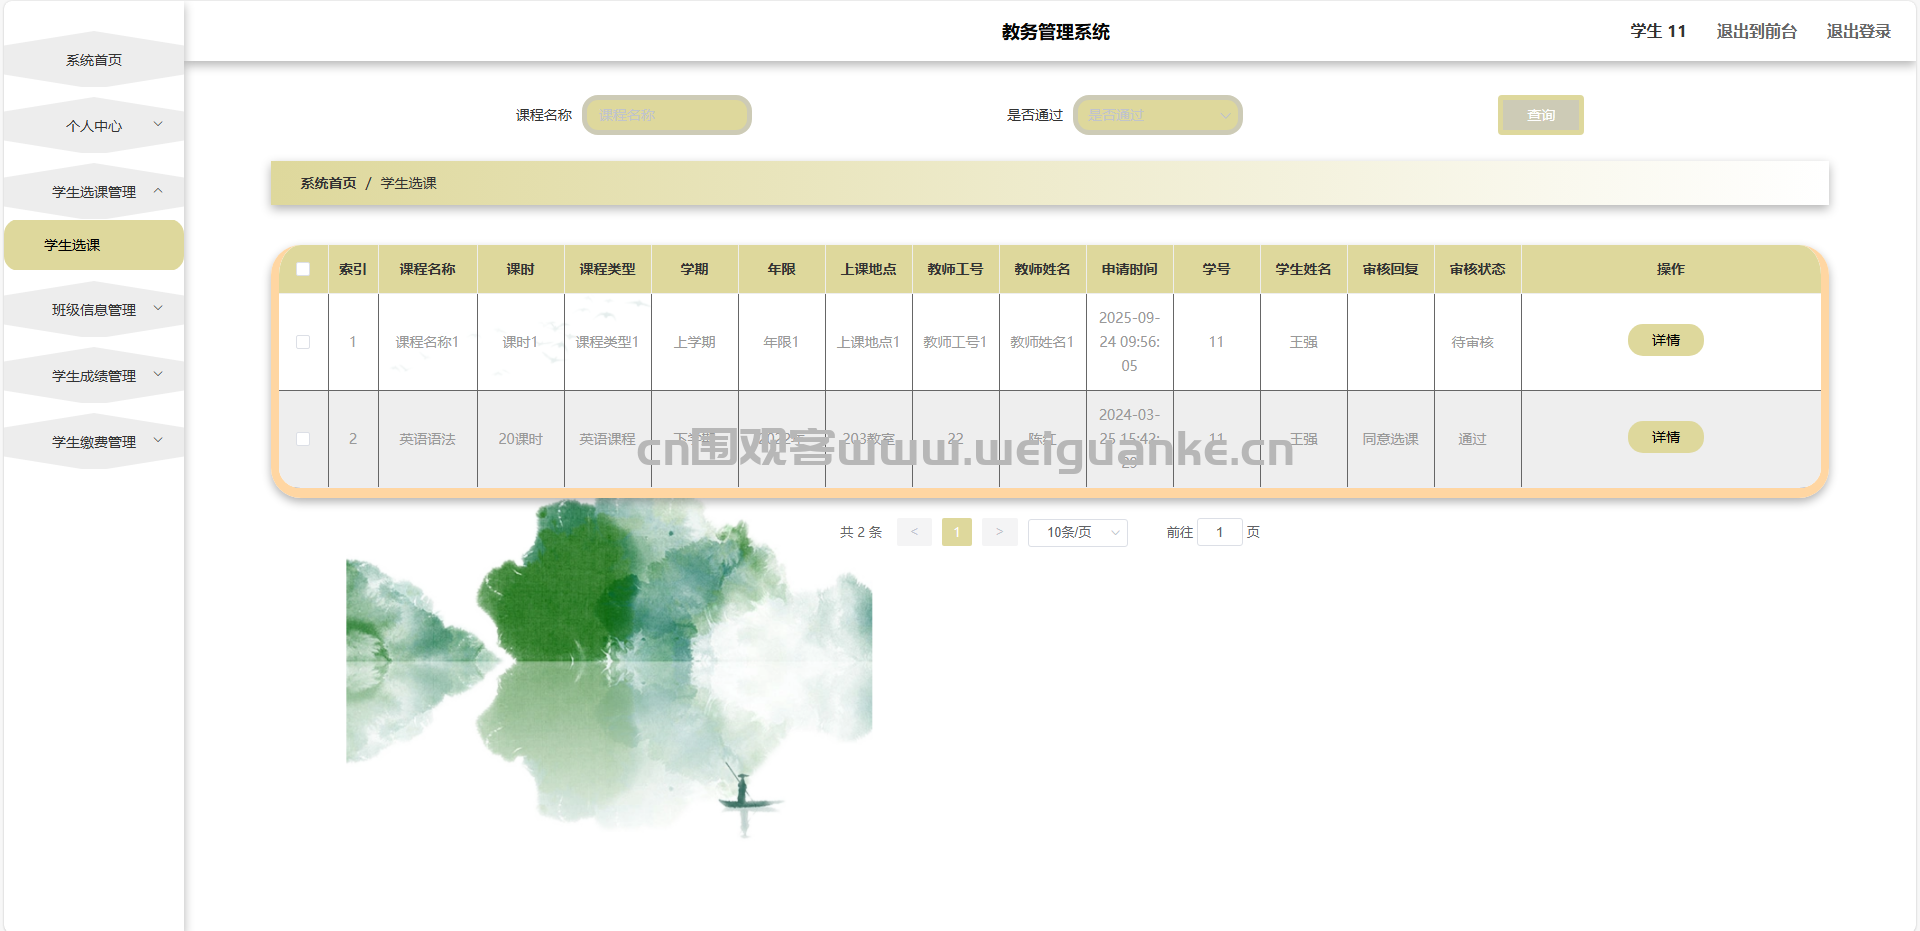Focus the 前往 page number input
This screenshot has width=1920, height=931.
coord(1220,532)
